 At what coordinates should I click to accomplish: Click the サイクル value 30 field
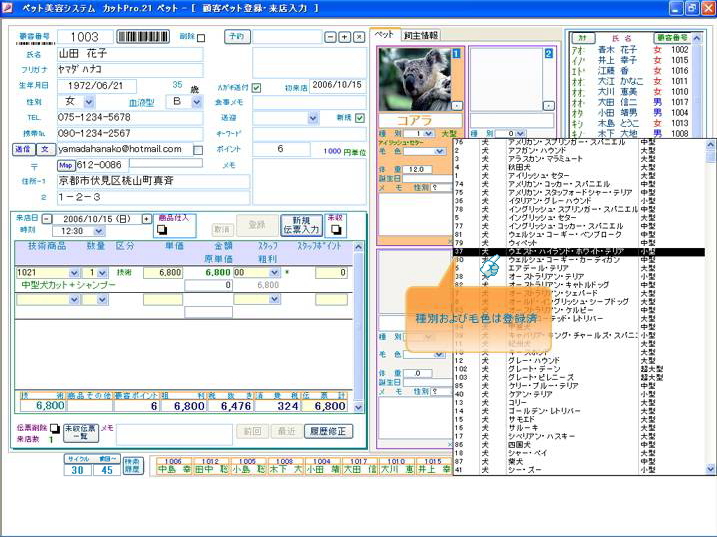tap(77, 469)
